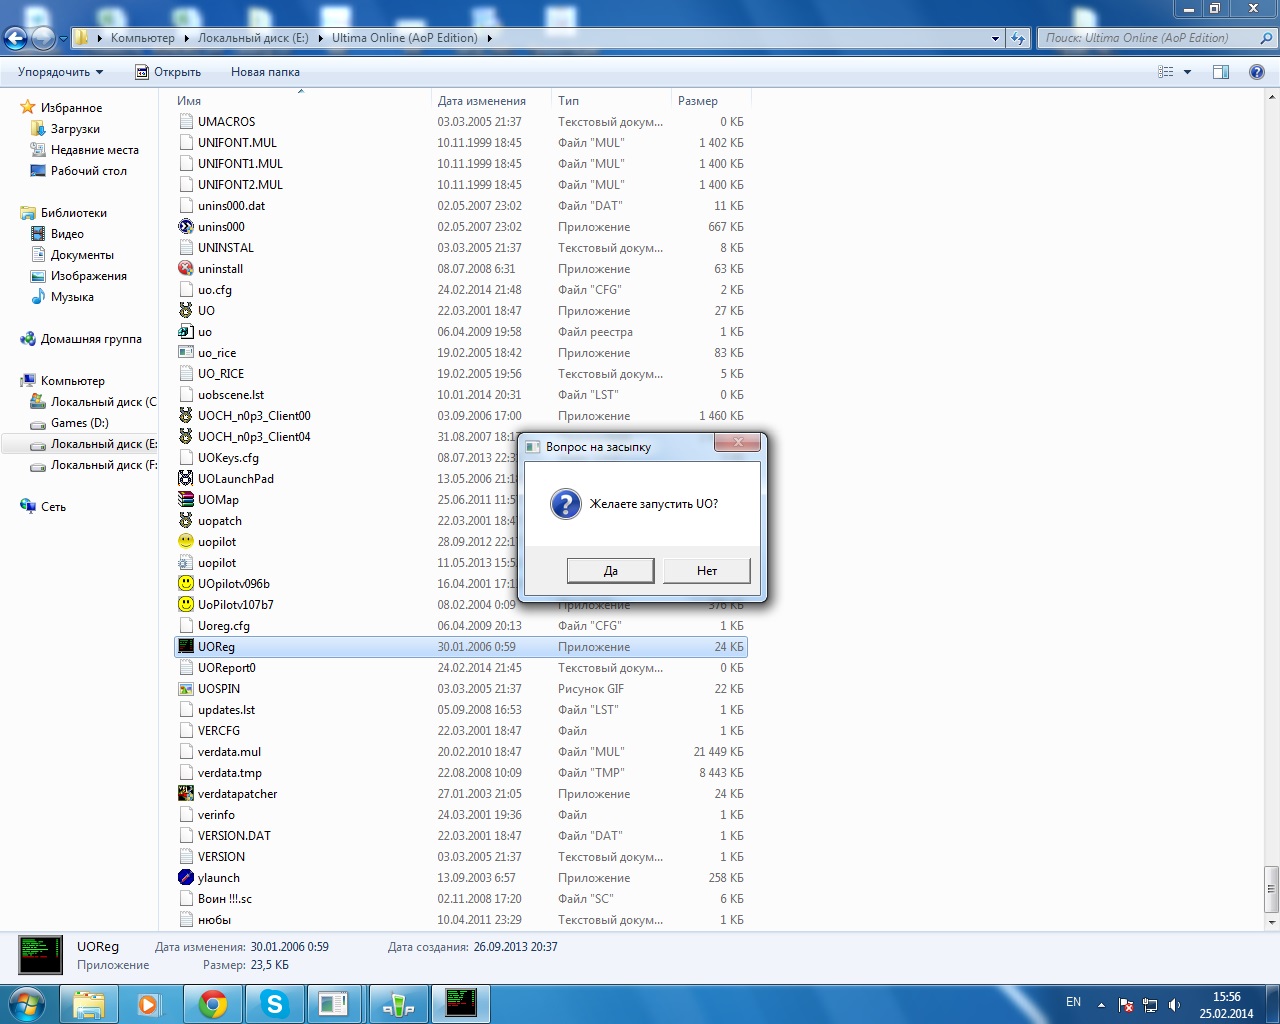Expand the view options dropdown arrow
This screenshot has height=1024, width=1280.
point(1188,72)
